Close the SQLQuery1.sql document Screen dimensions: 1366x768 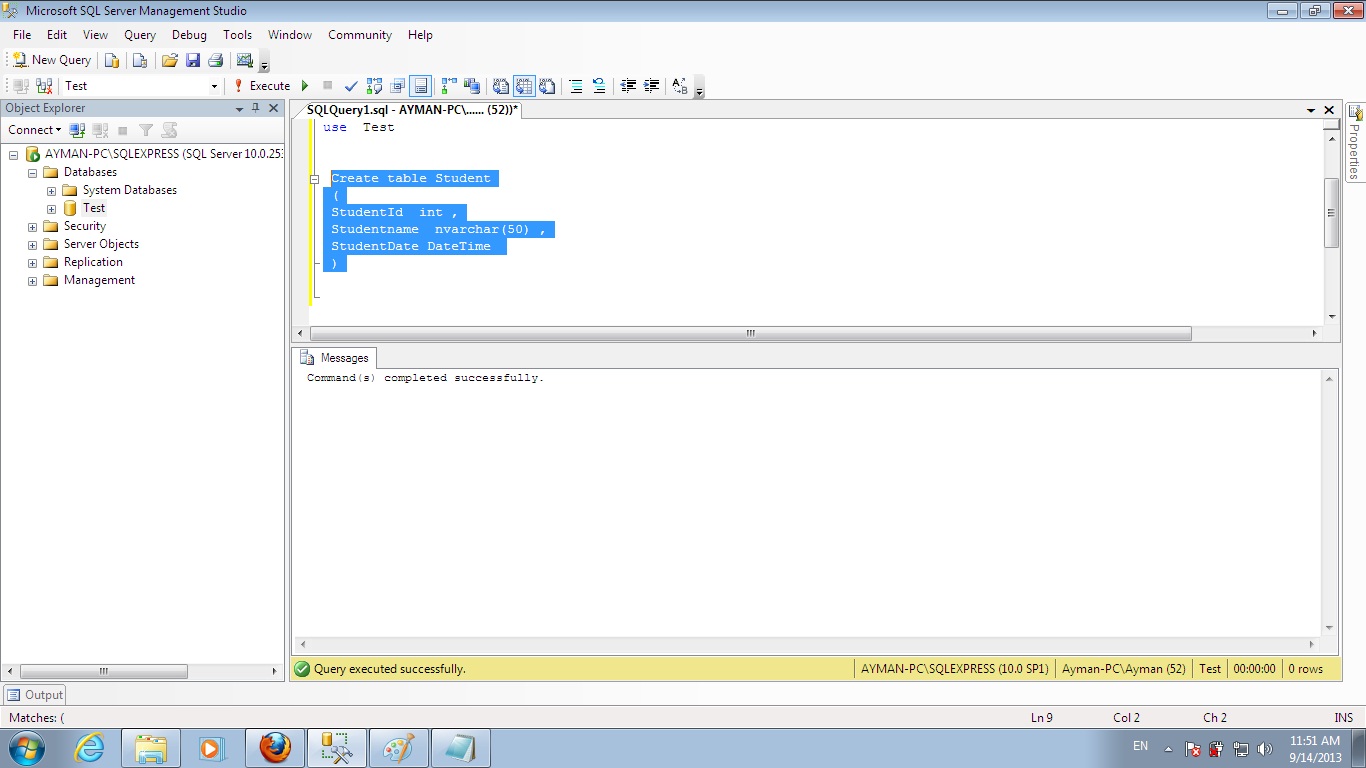pos(1329,110)
